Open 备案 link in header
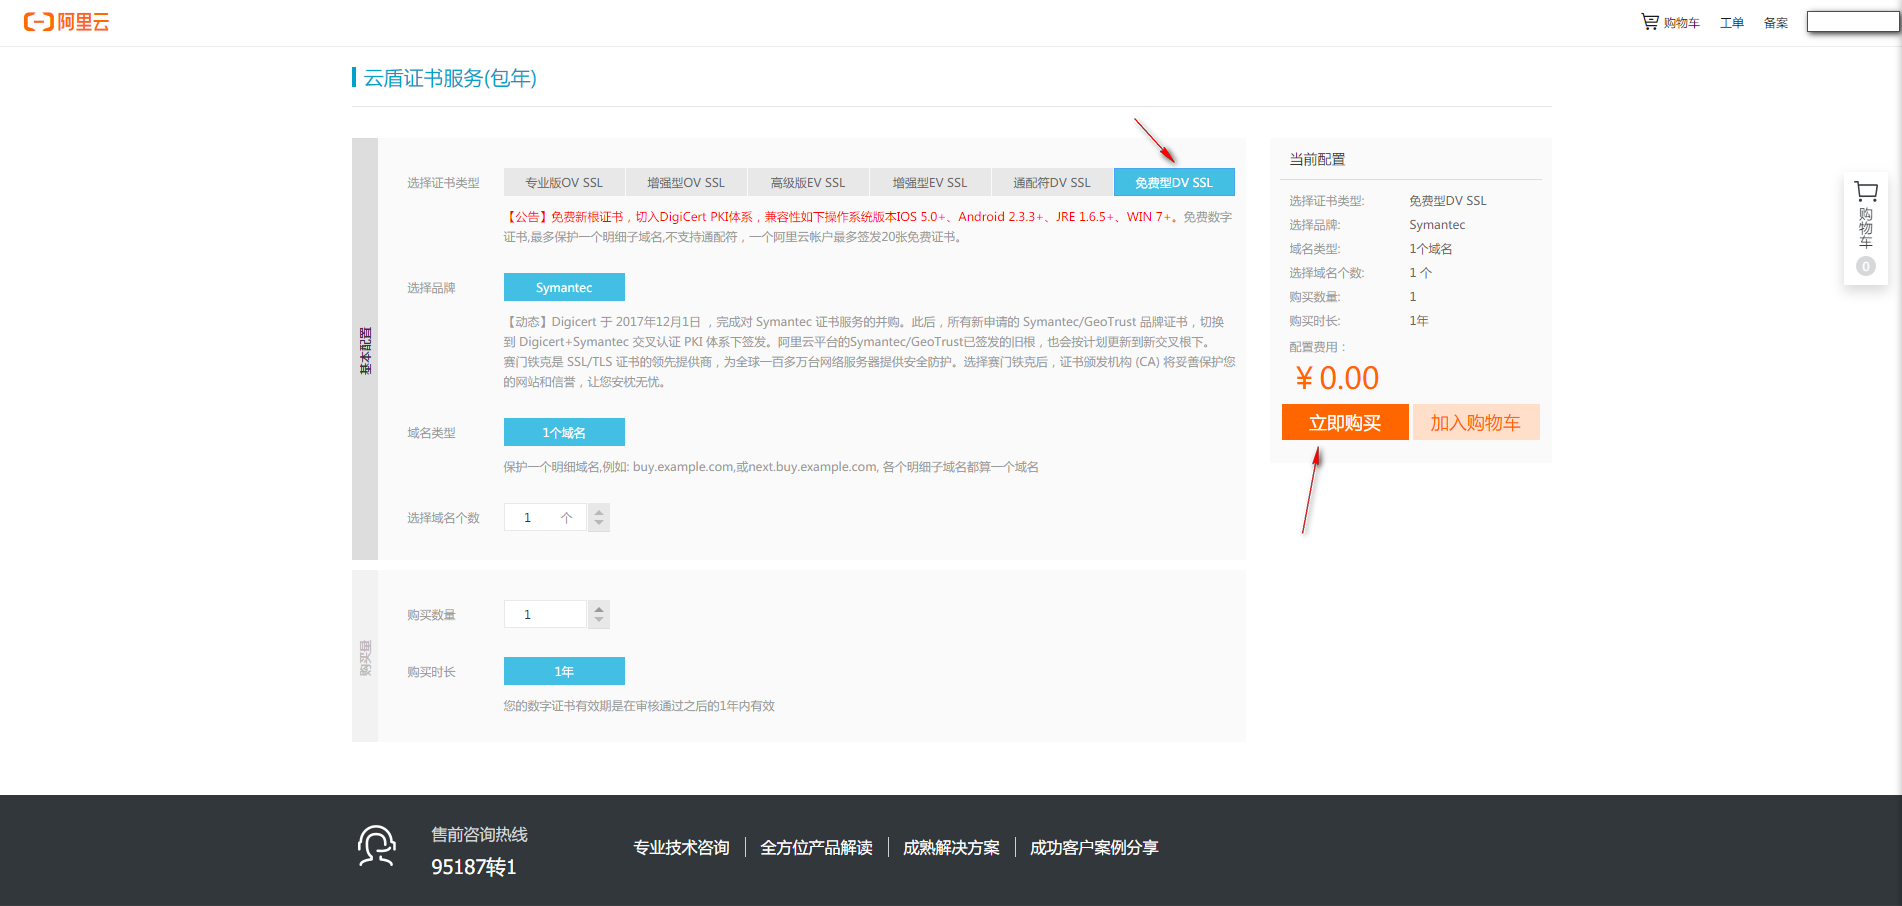This screenshot has width=1902, height=906. coord(1776,22)
